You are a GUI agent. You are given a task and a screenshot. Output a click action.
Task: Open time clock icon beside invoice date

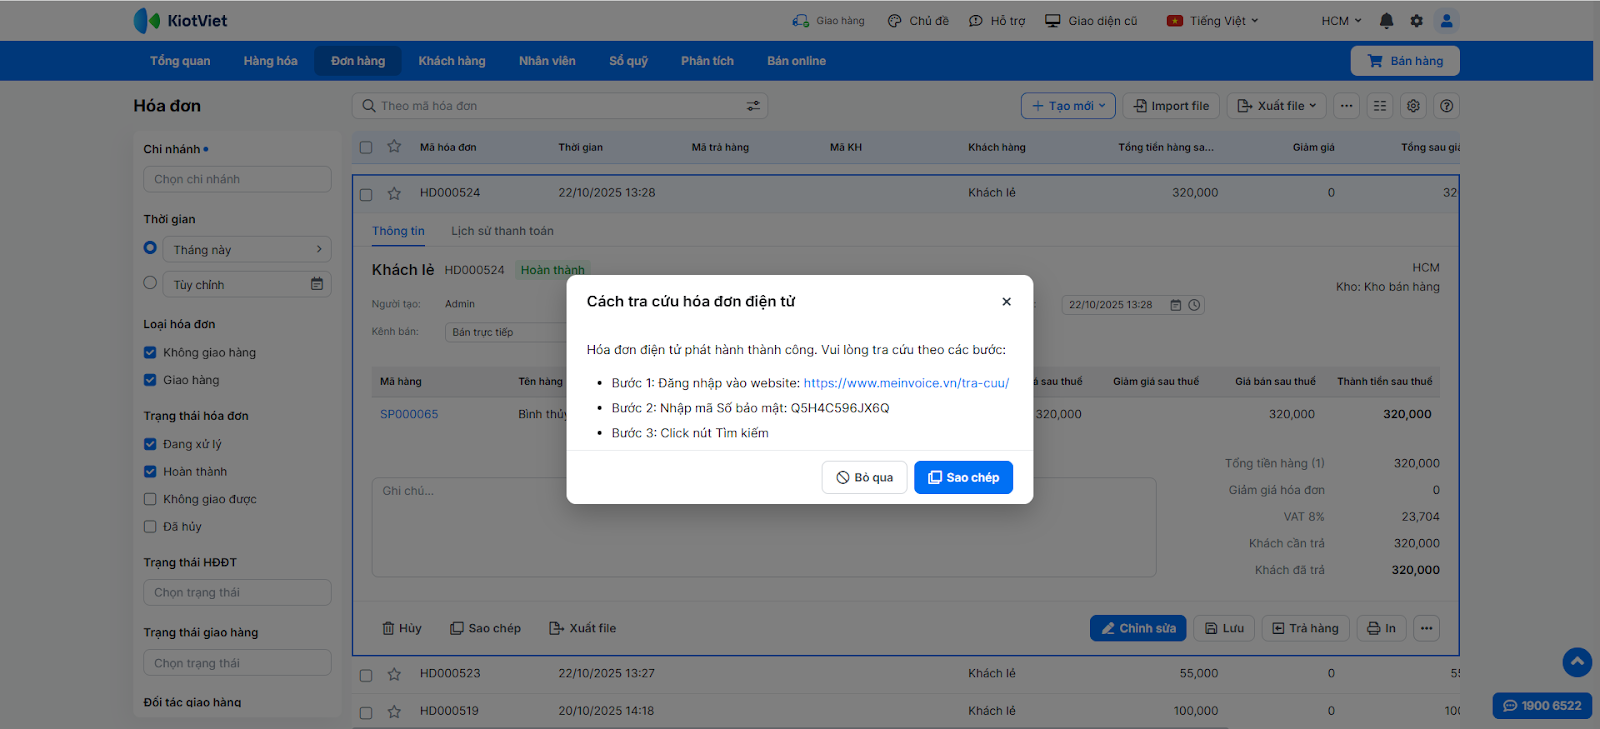pos(1194,305)
